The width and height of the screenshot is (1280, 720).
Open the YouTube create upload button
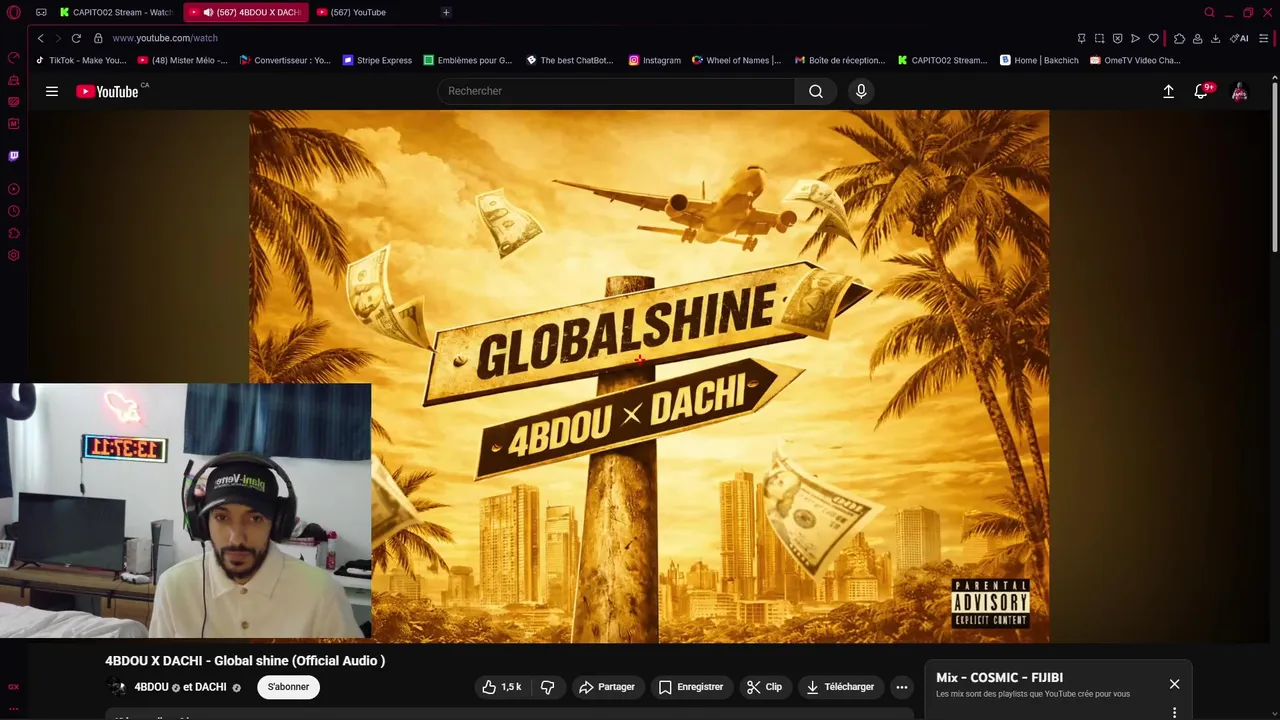pyautogui.click(x=1168, y=91)
